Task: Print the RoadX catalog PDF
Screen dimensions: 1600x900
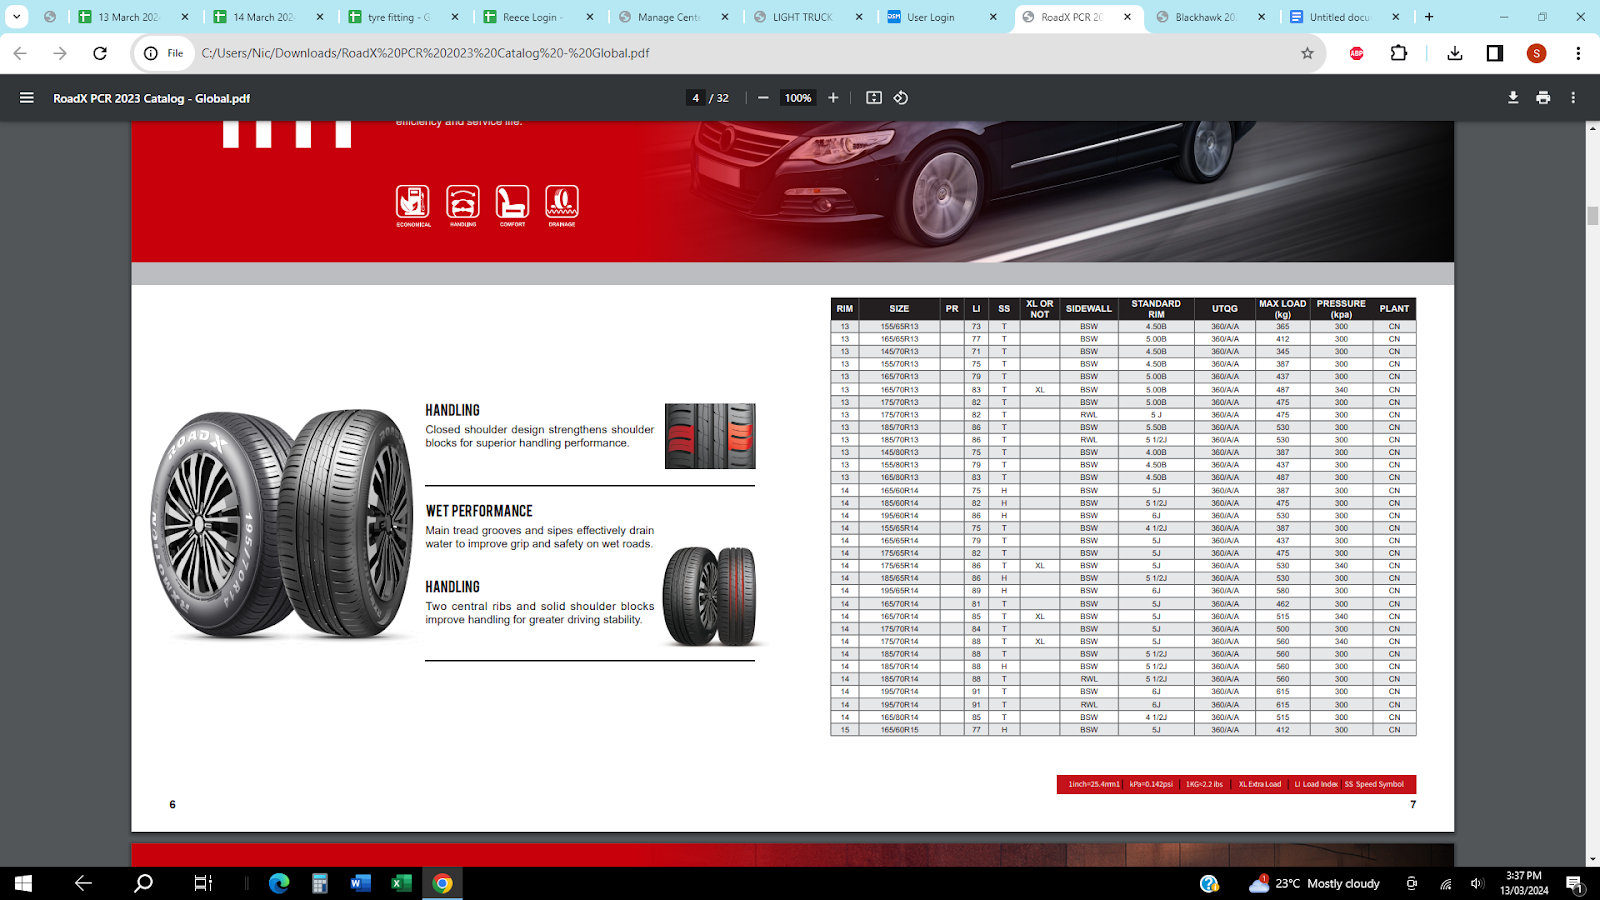Action: (x=1543, y=98)
